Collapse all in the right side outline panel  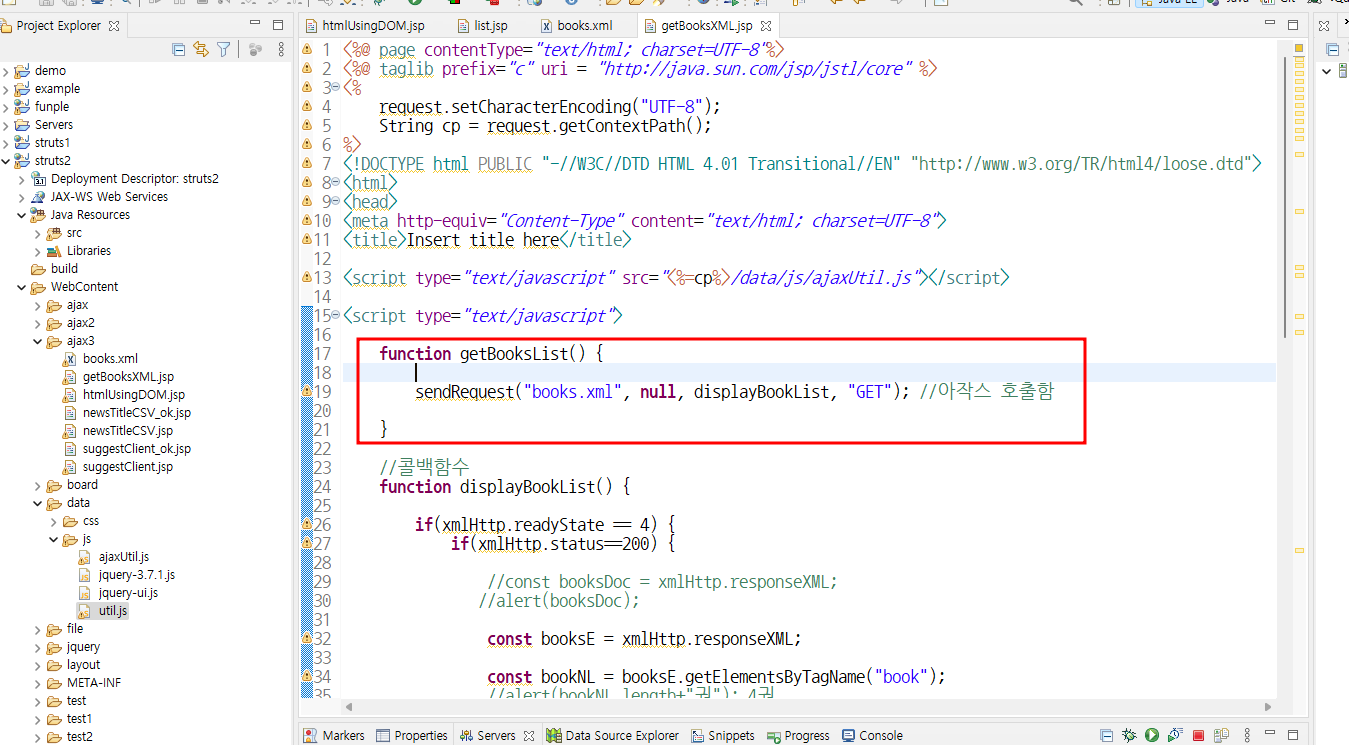(x=1332, y=49)
